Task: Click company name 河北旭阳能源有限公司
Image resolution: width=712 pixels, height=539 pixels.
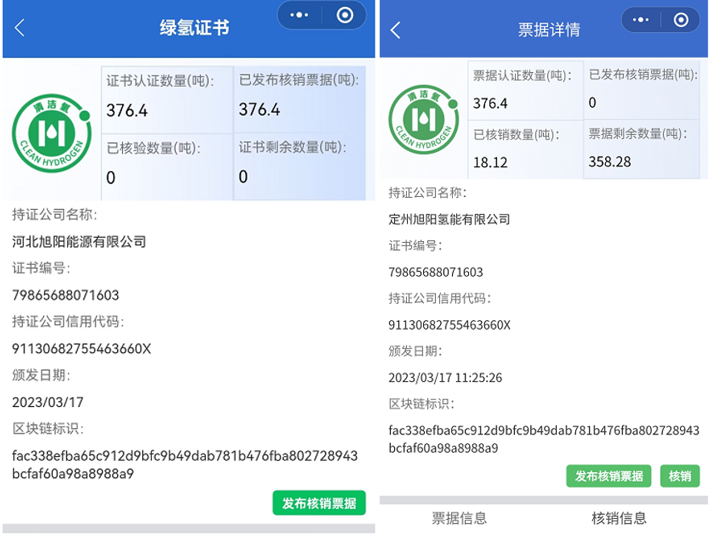Action: click(79, 241)
